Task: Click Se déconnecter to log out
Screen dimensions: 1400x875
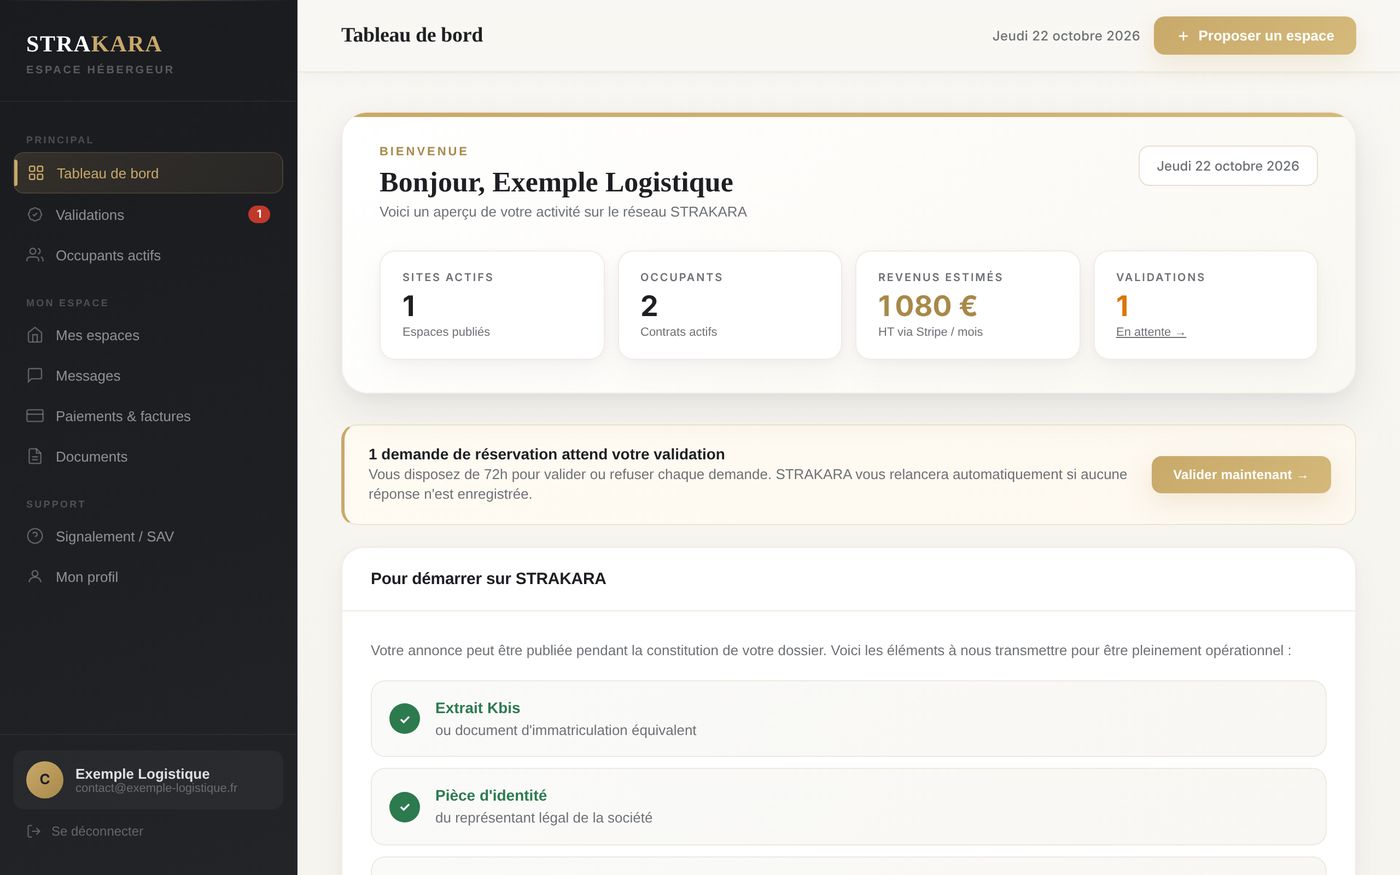Action: click(97, 831)
